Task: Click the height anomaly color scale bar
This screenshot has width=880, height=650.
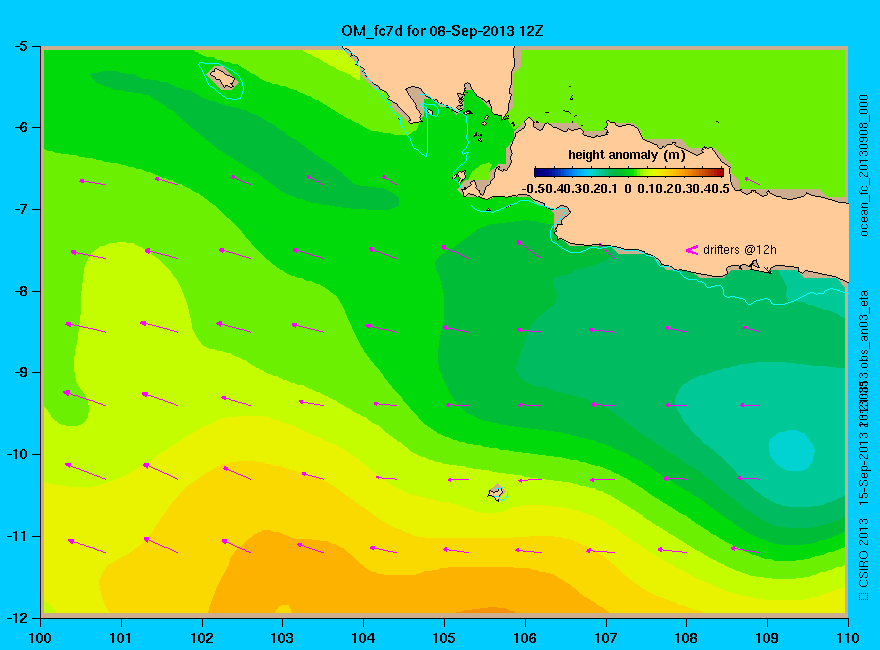Action: (629, 172)
